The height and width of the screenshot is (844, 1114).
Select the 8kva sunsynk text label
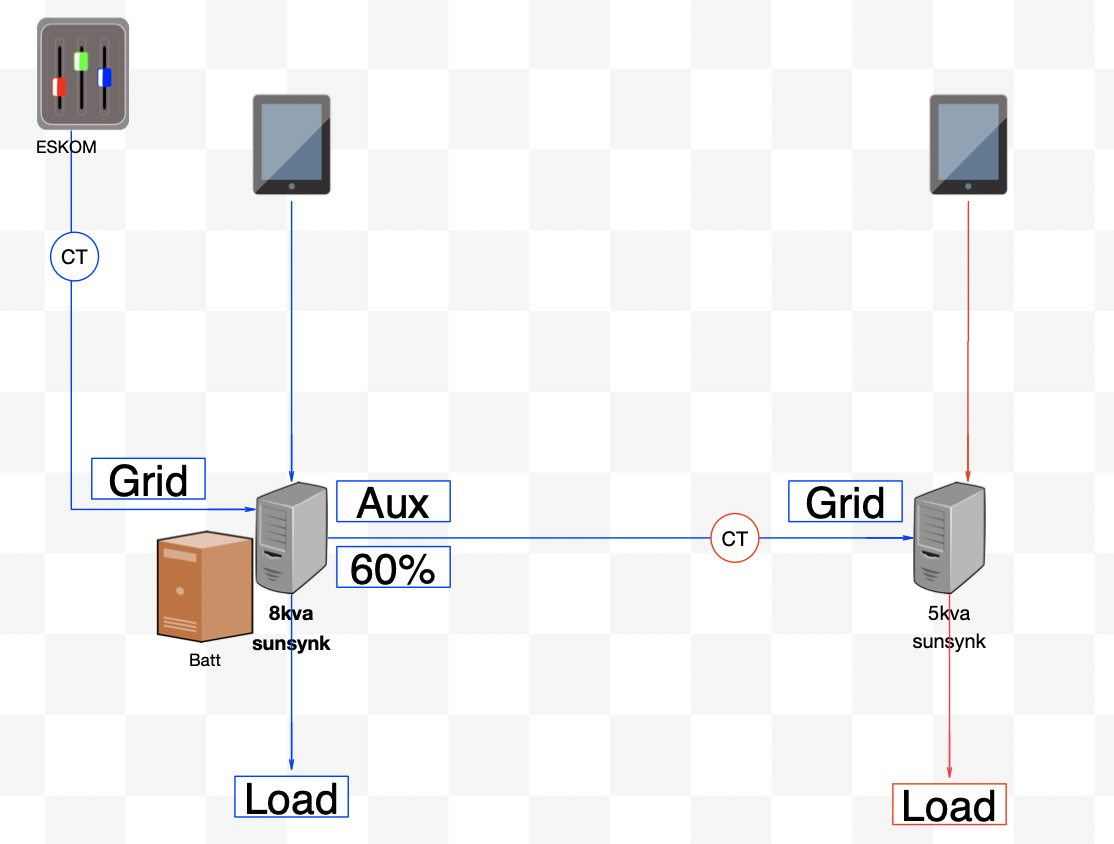291,628
